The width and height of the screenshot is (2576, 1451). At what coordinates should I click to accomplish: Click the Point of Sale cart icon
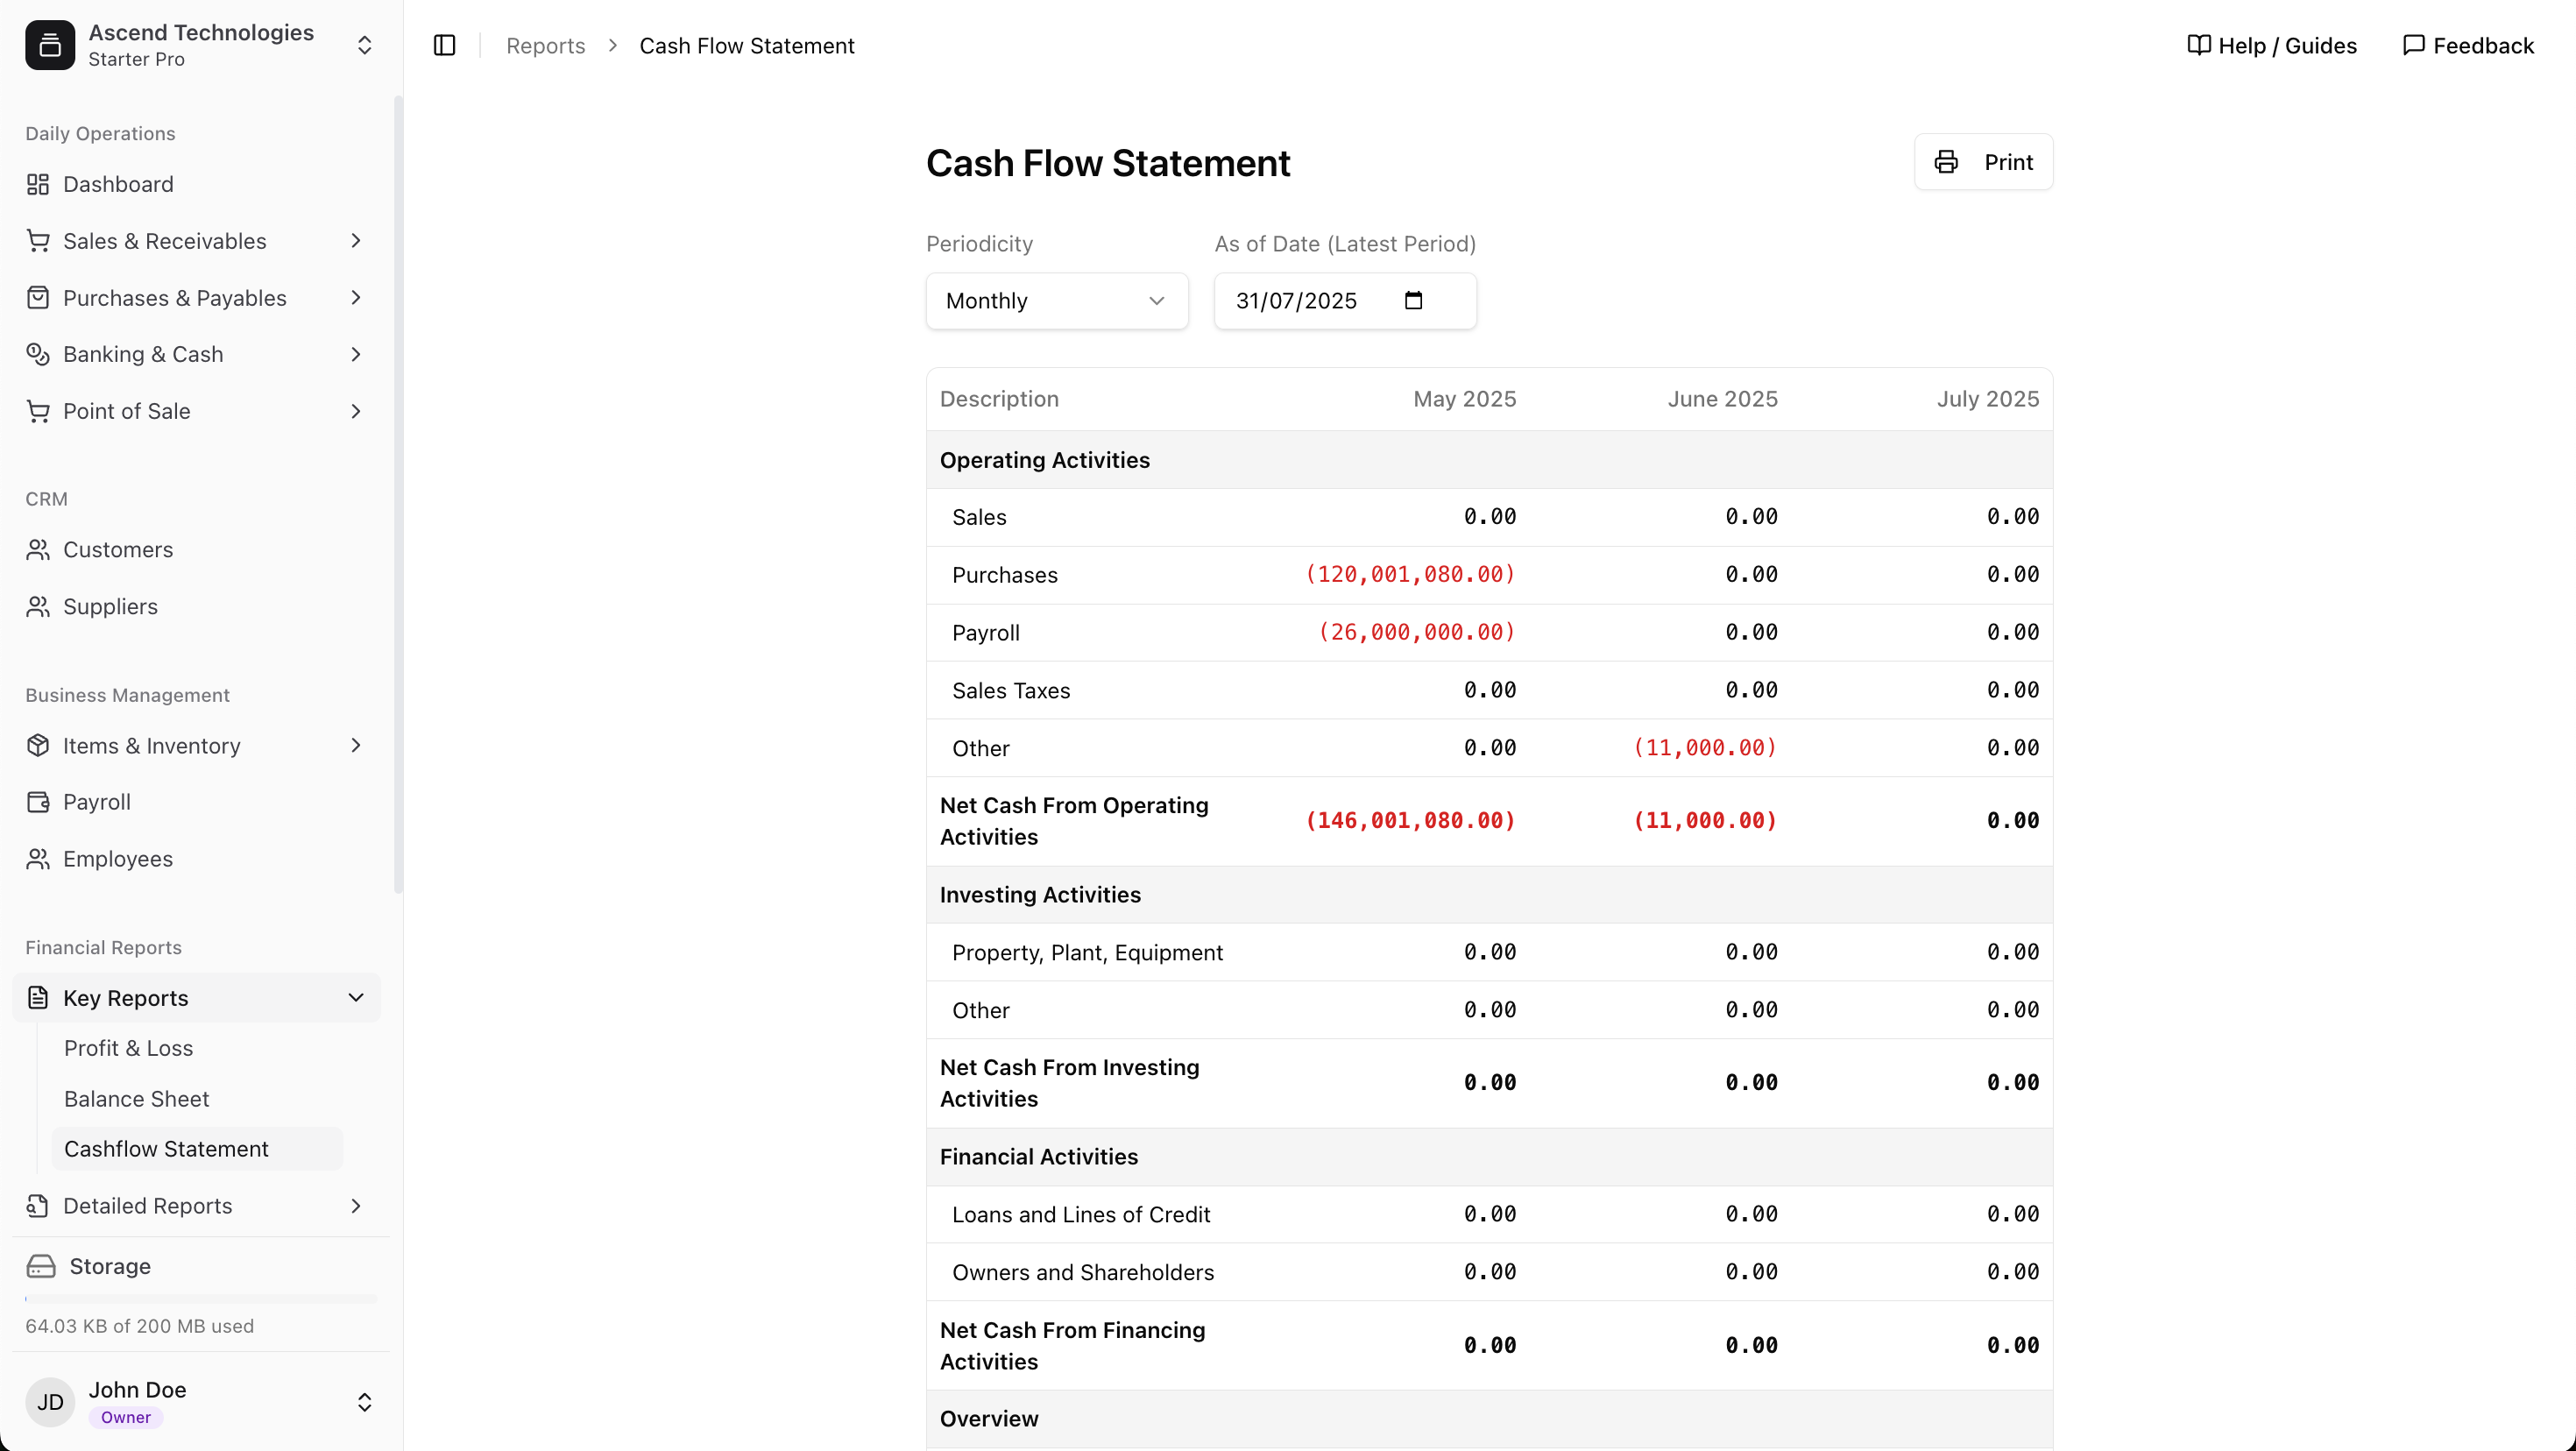click(x=38, y=411)
